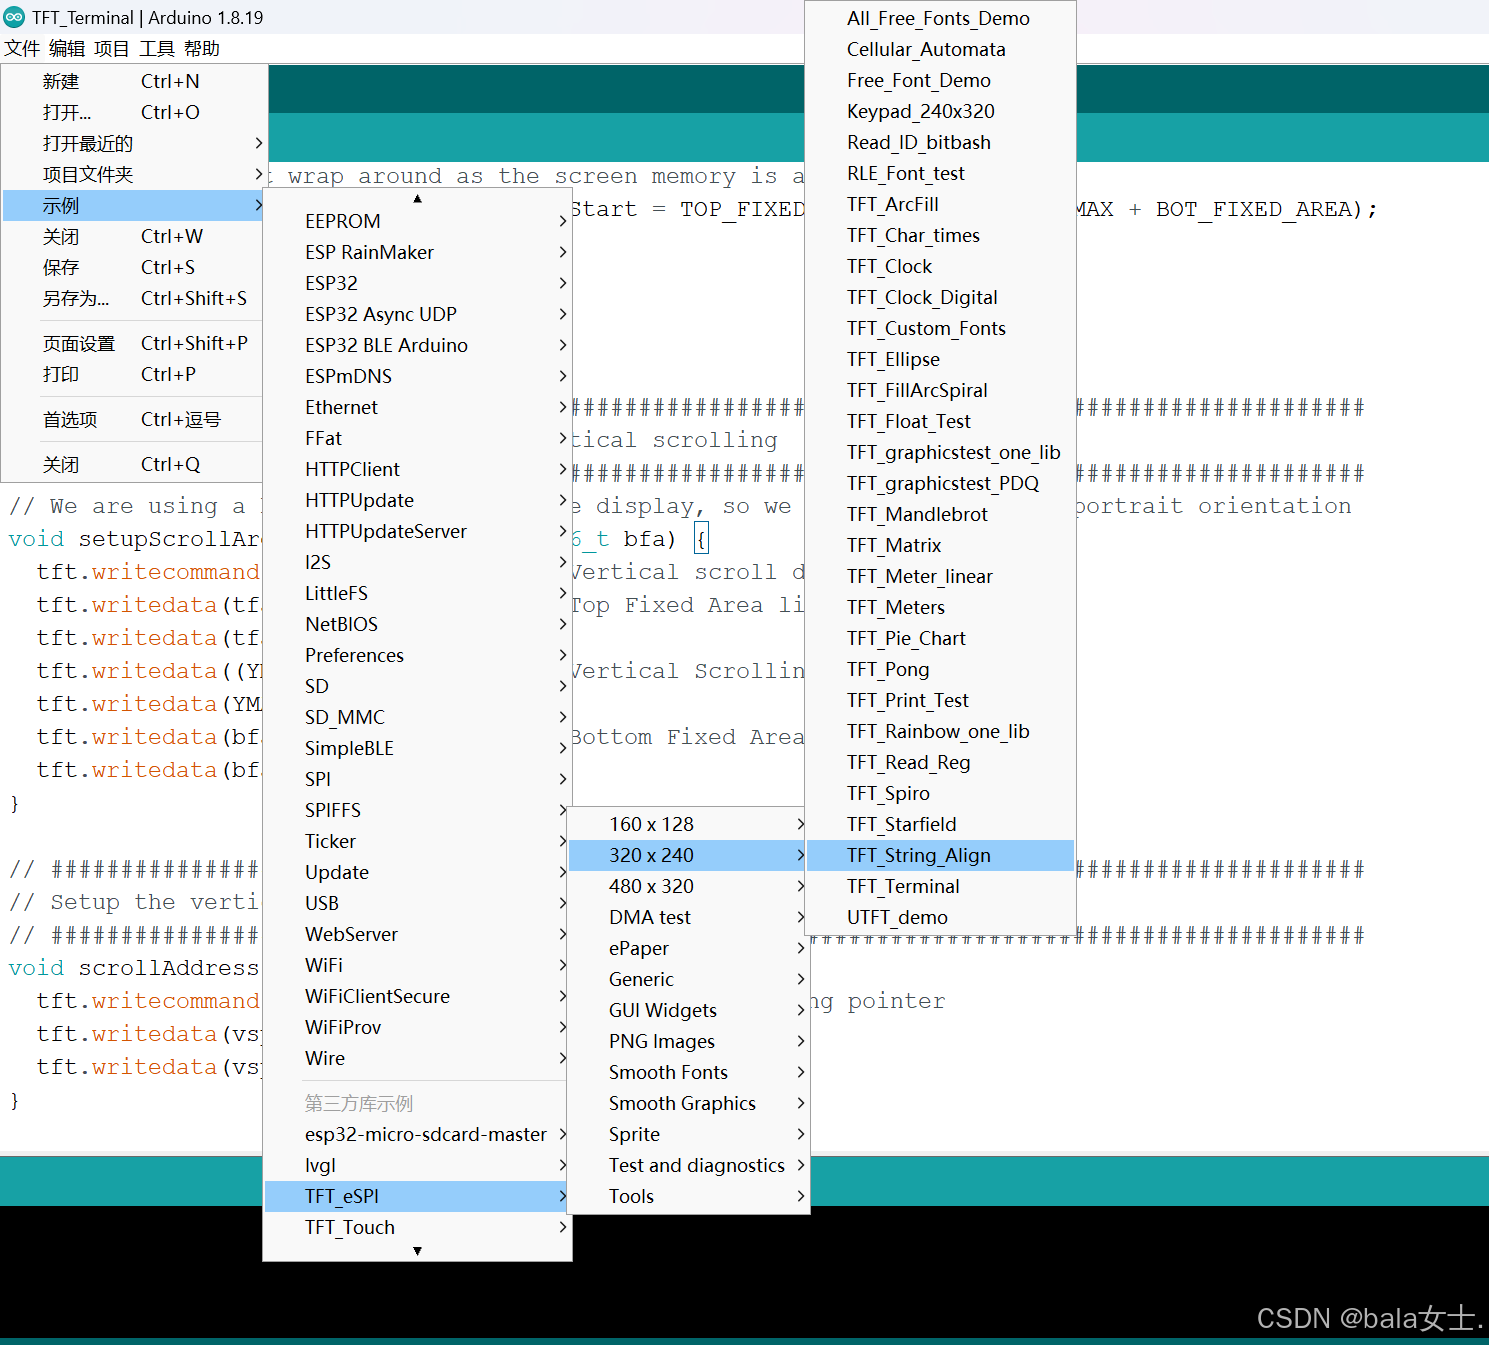Click the up scroll arrow of examples list
Screen dimensions: 1489x1345
(417, 198)
